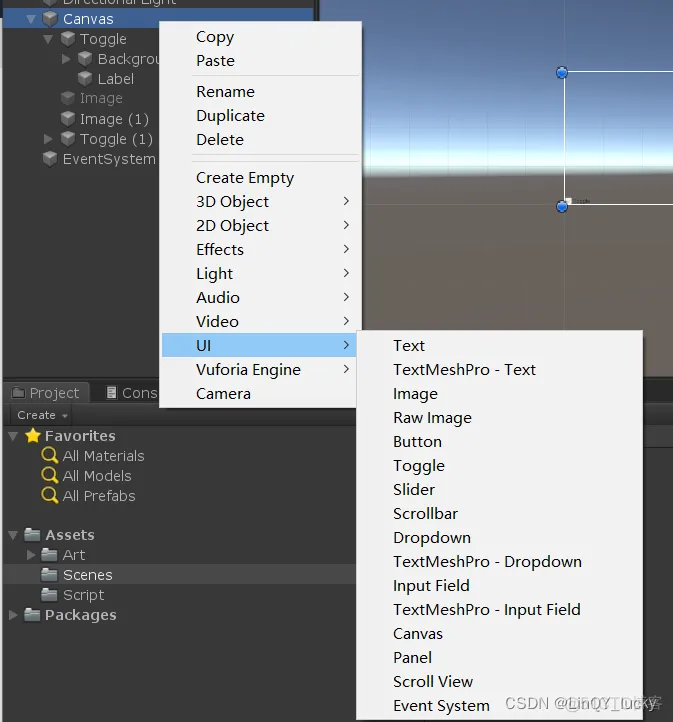Image resolution: width=673 pixels, height=722 pixels.
Task: Choose Copy from the context menu
Action: coord(260,37)
